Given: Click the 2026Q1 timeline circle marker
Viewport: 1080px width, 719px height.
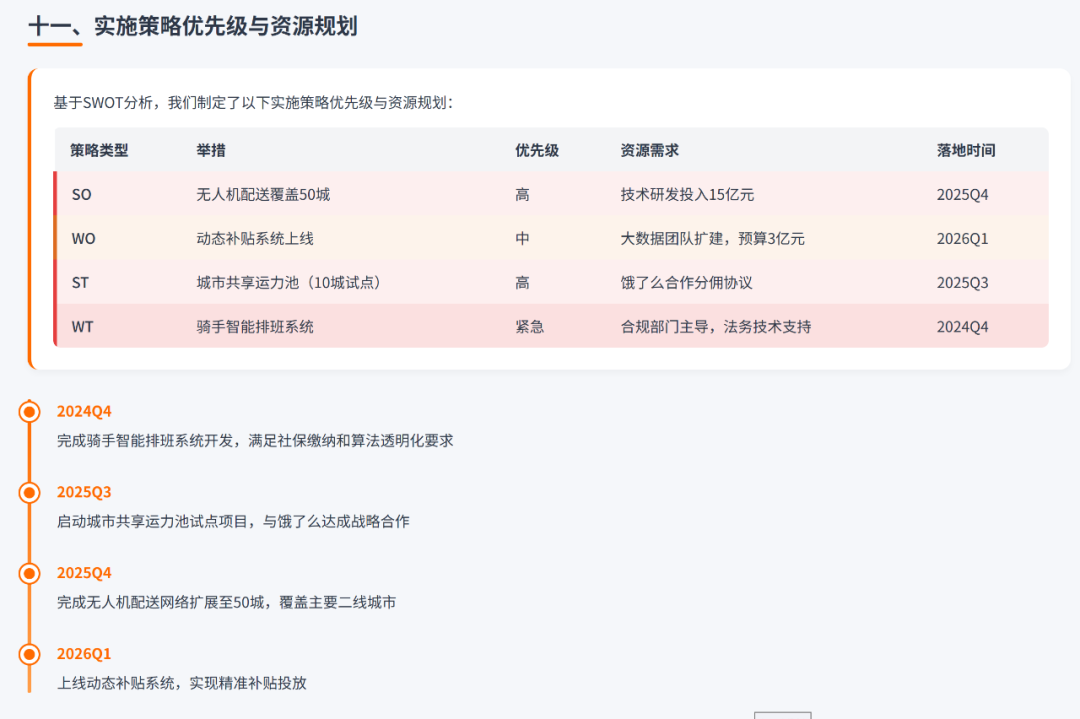Looking at the screenshot, I should 31,653.
